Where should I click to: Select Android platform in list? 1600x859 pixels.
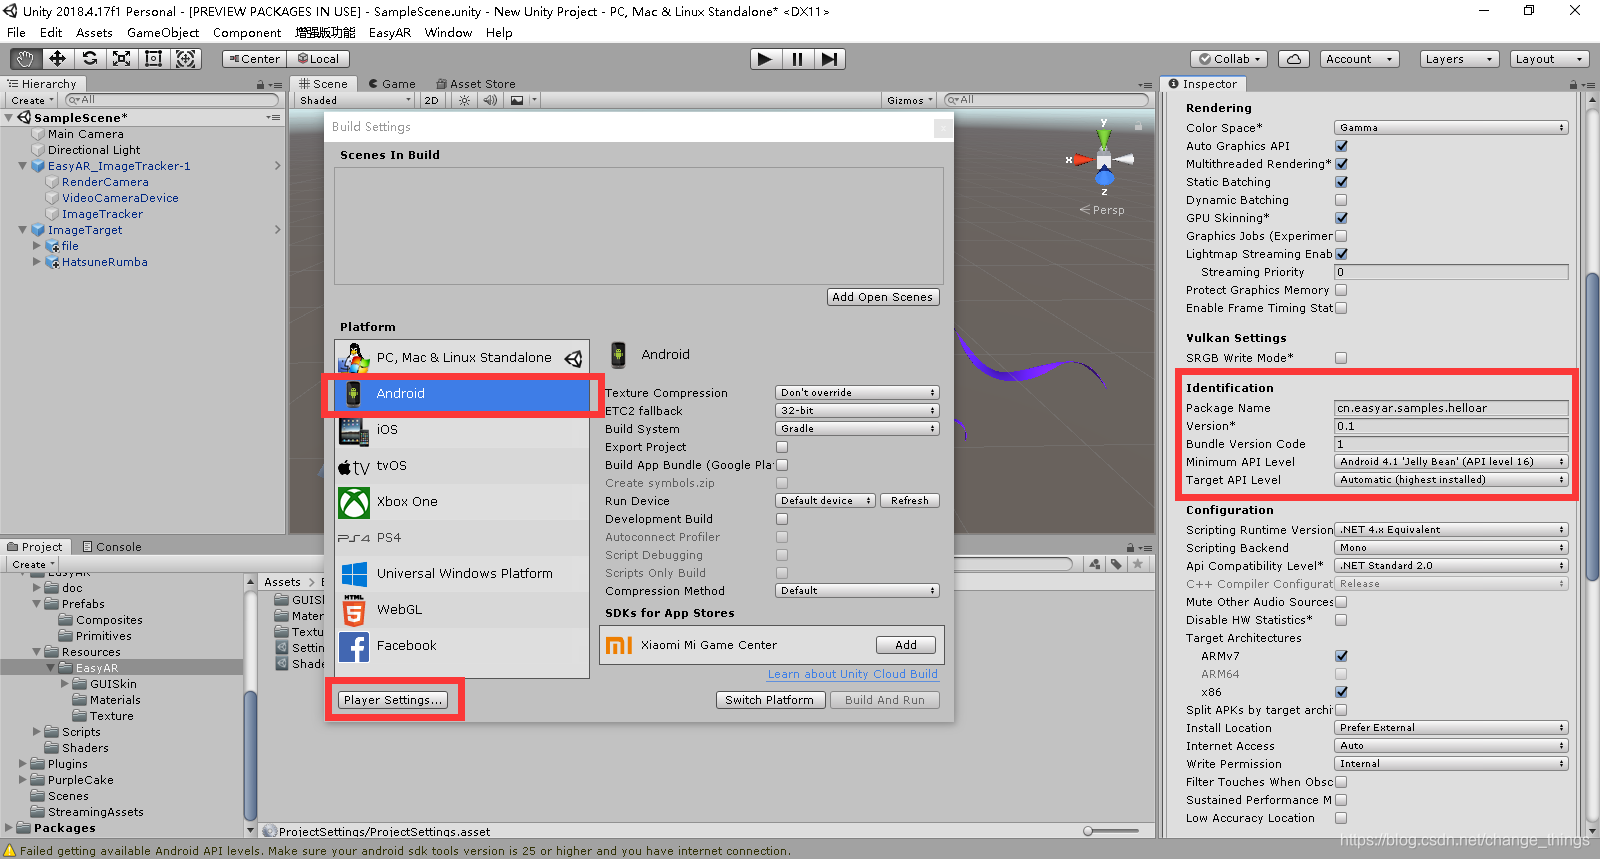click(462, 394)
